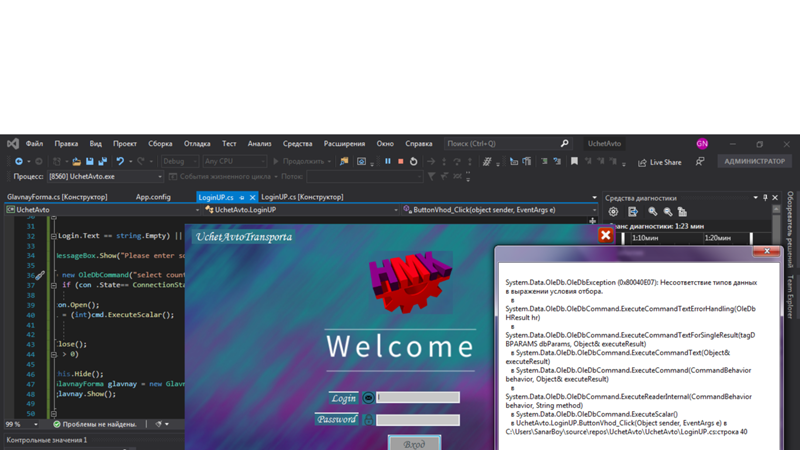This screenshot has width=800, height=450.
Task: Close the LoginUP.cs tab
Action: 252,197
